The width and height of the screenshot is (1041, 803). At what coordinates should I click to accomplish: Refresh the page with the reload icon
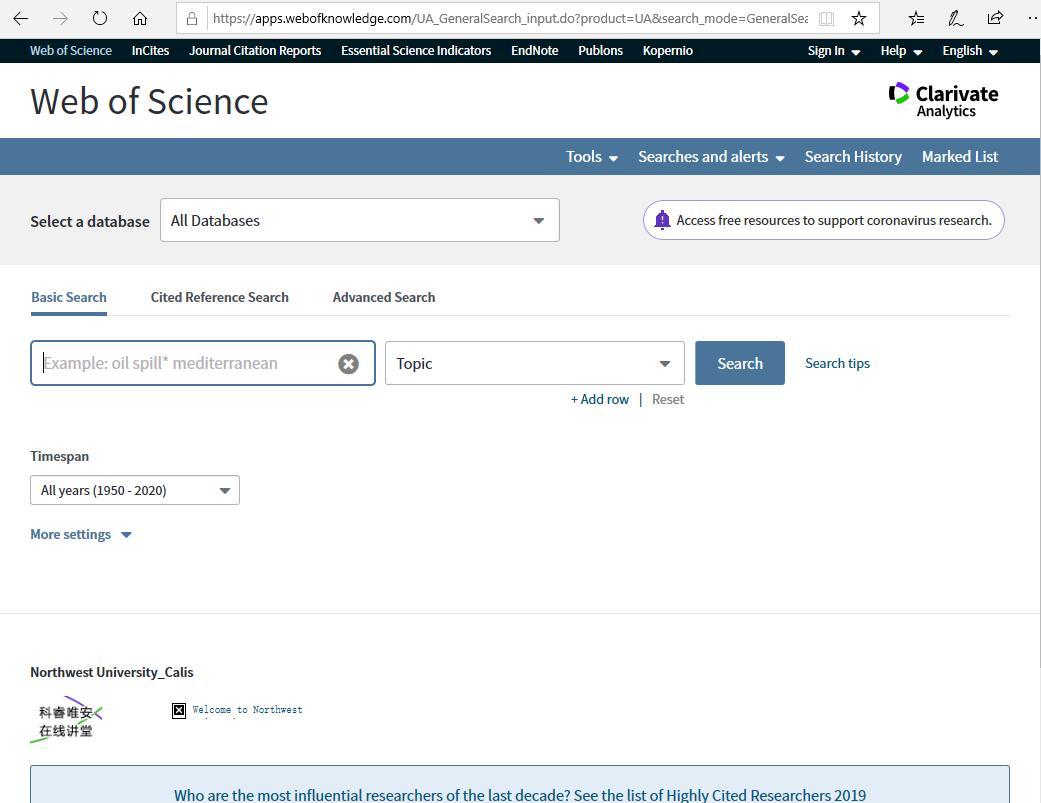[x=99, y=18]
